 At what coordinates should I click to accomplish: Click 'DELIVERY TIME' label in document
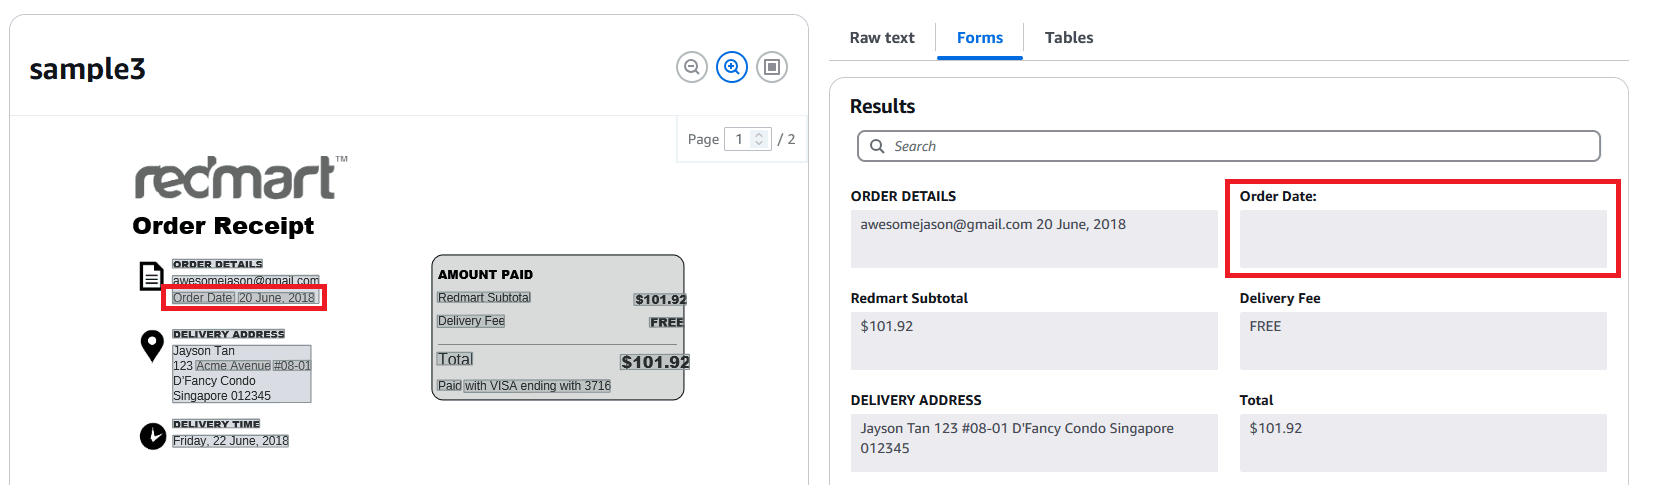tap(216, 424)
